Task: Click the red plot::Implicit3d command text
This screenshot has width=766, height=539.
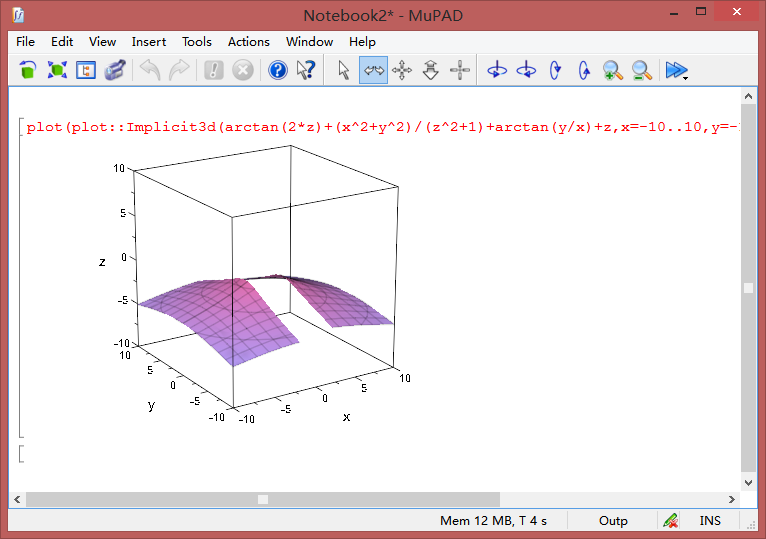Action: [383, 127]
